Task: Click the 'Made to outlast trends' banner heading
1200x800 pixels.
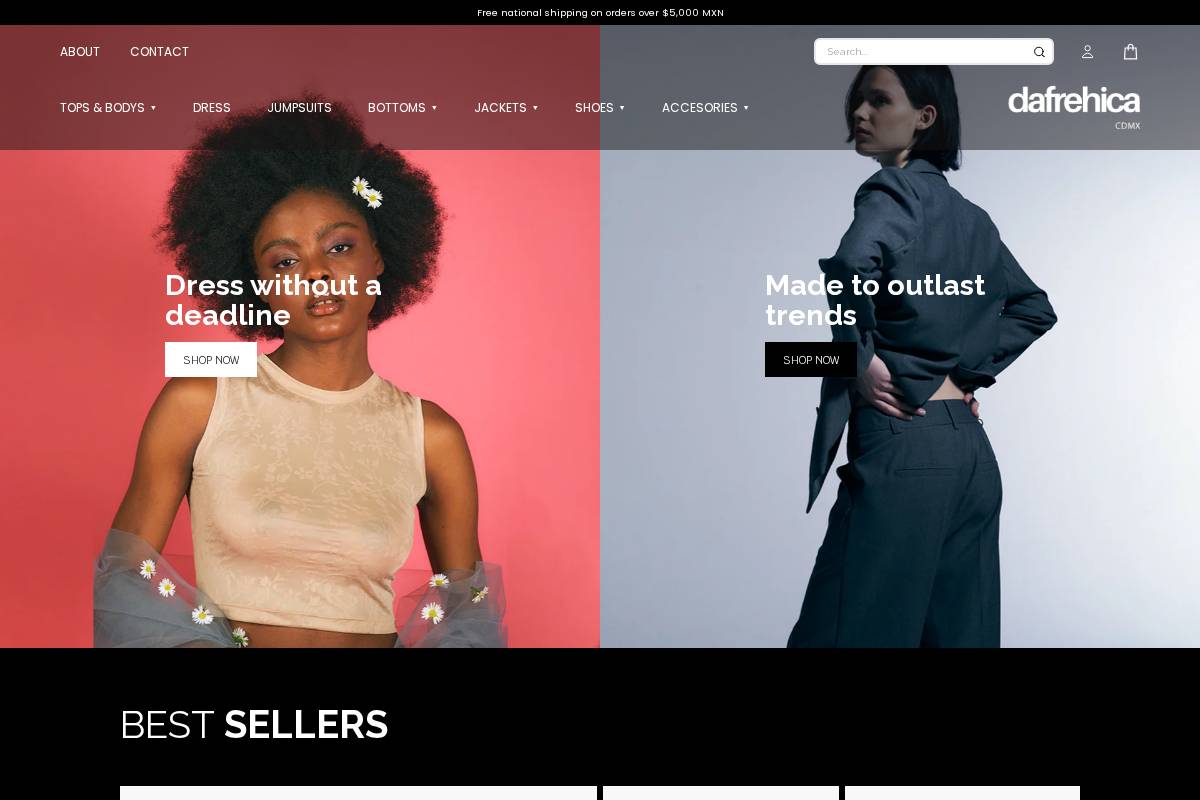Action: tap(875, 300)
